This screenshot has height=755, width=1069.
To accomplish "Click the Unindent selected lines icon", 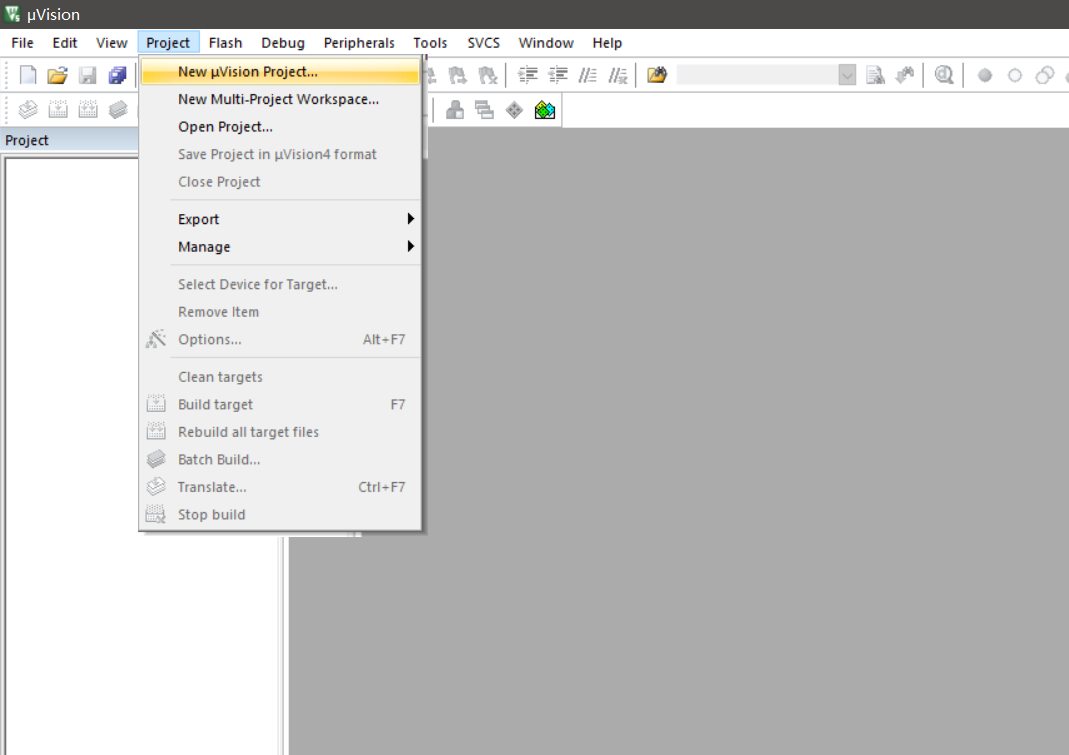I will pos(558,75).
